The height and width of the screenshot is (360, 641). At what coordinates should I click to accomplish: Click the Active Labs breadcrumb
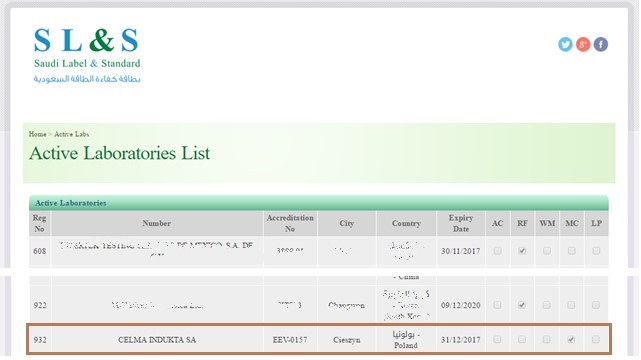pos(72,134)
